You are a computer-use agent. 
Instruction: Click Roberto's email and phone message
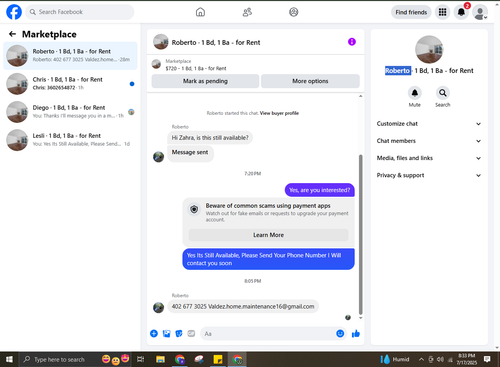pos(243,306)
